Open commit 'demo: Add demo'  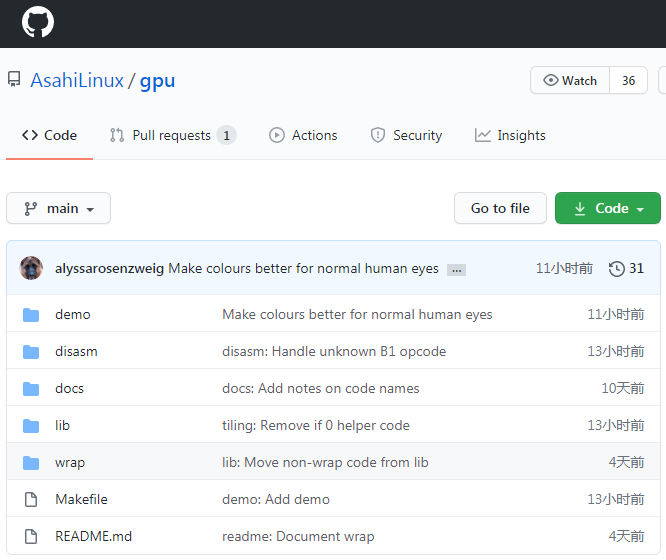(x=276, y=499)
